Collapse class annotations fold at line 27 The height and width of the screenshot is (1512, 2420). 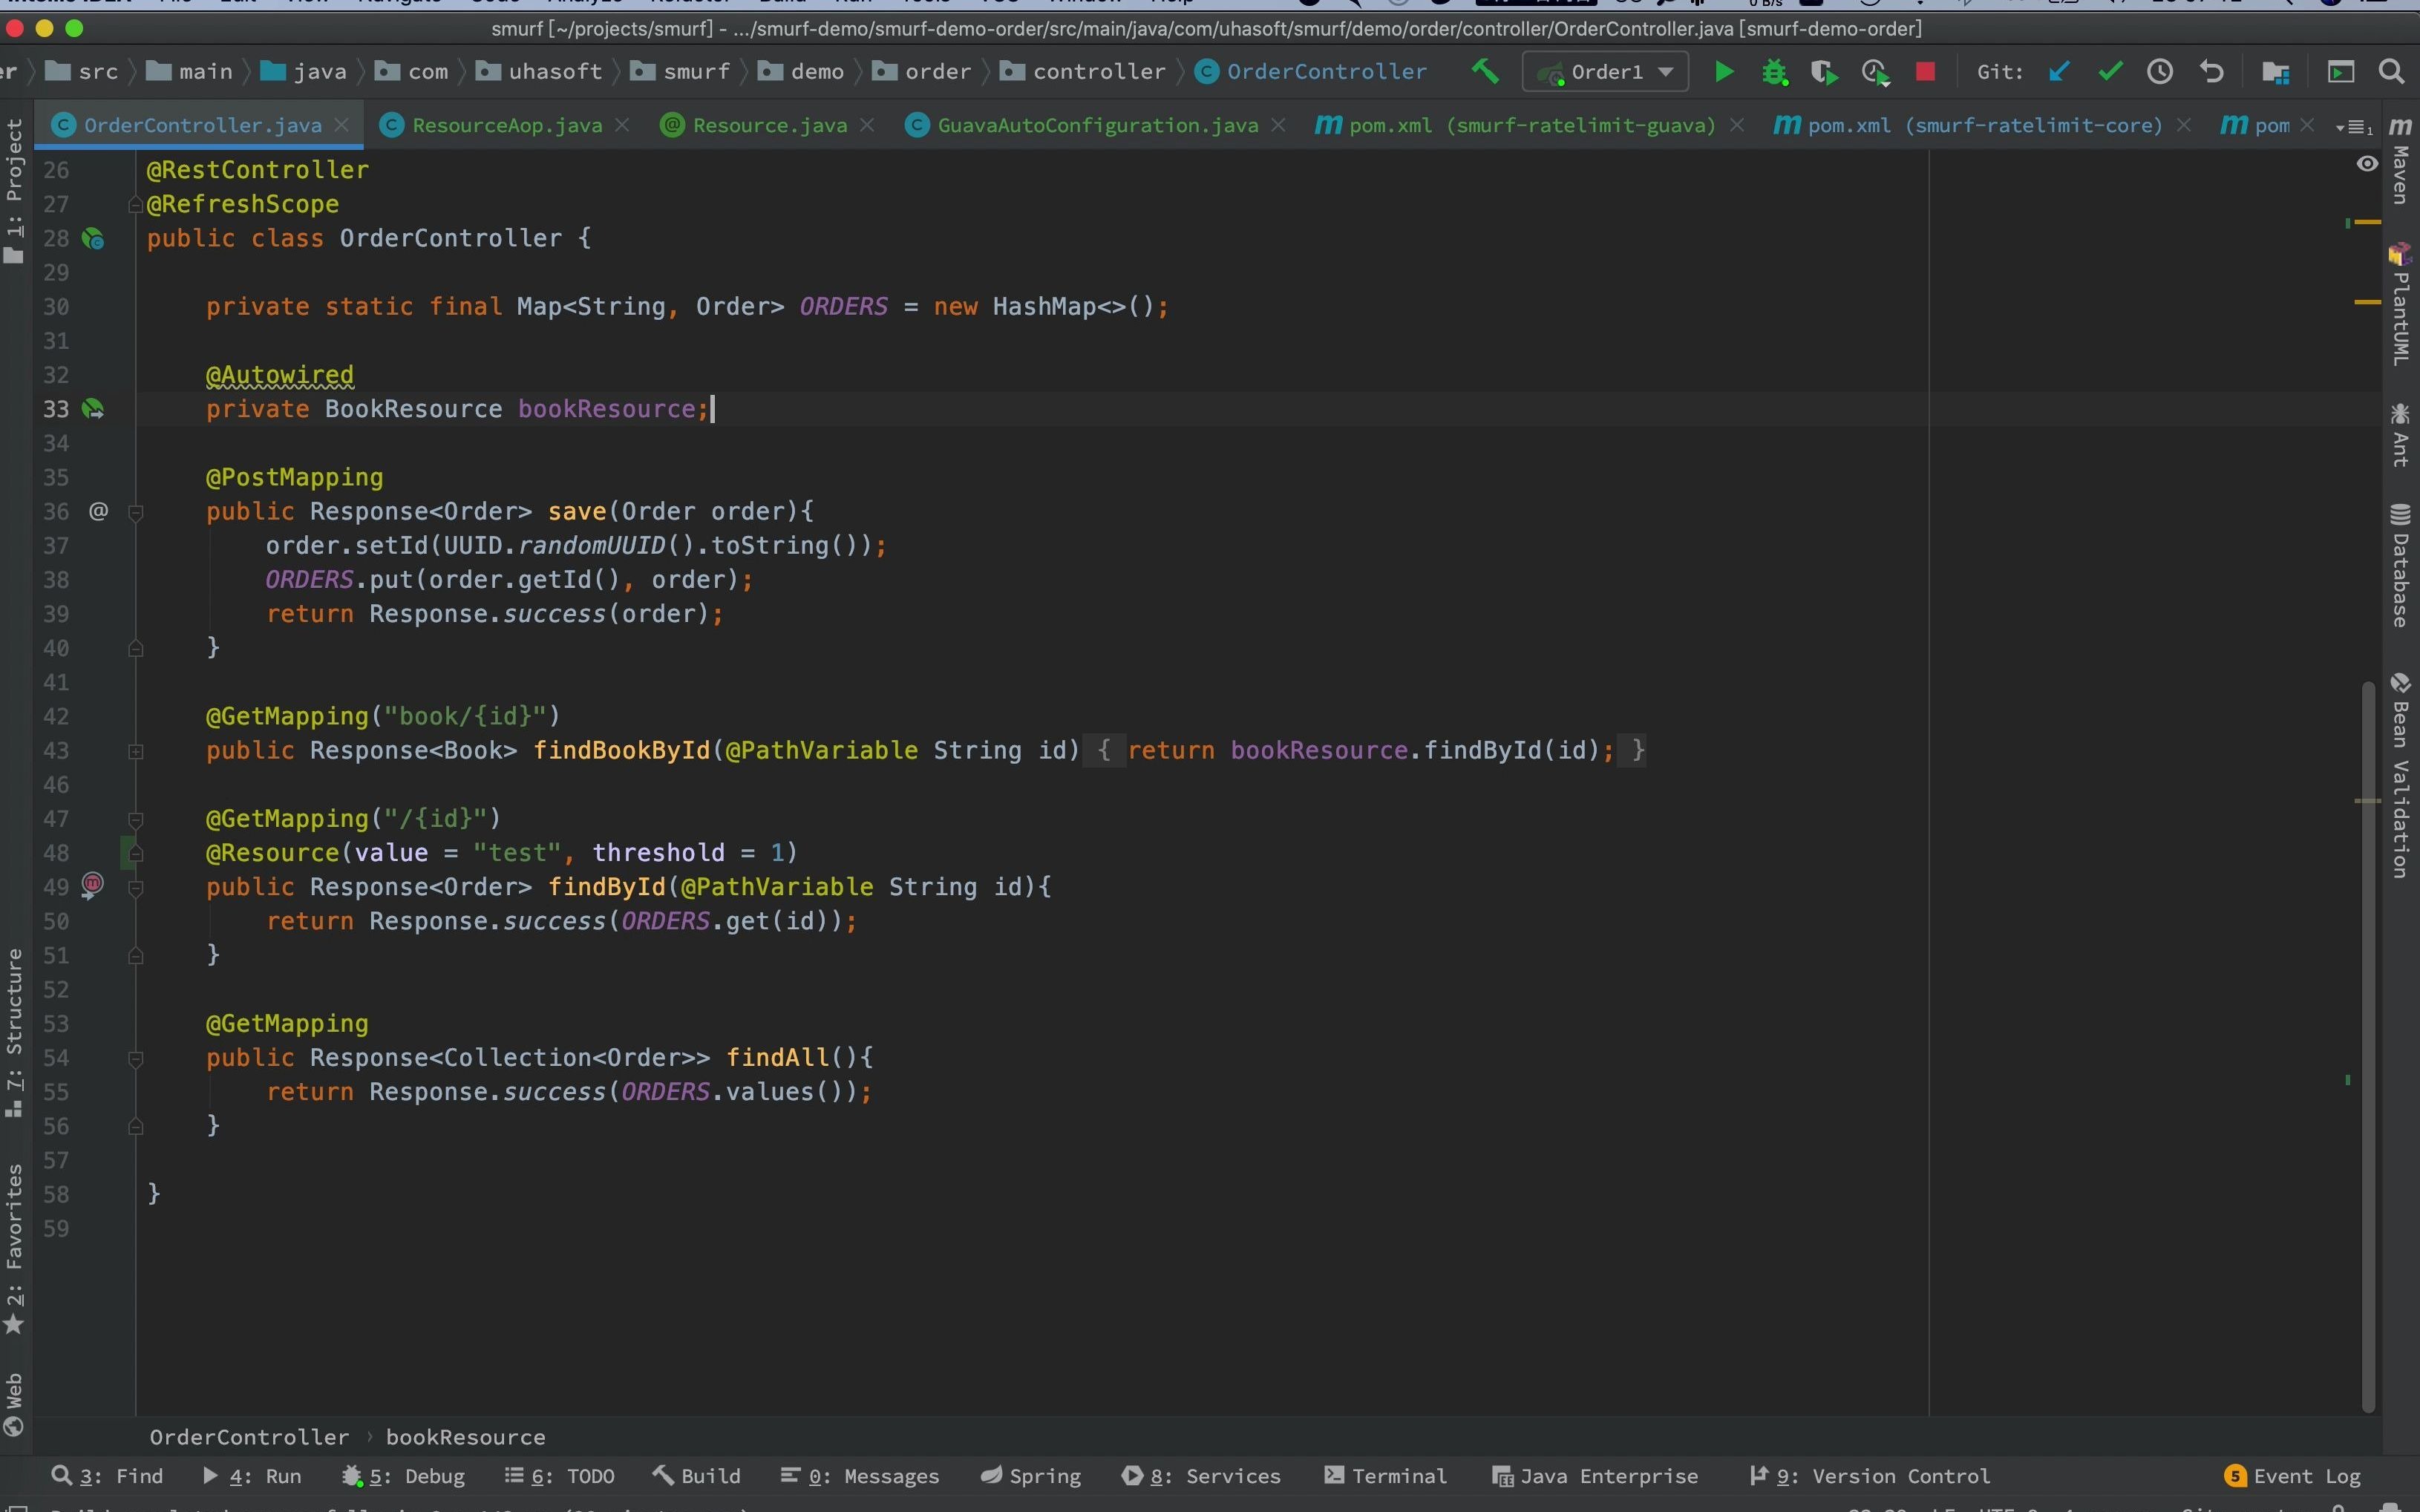click(x=136, y=205)
